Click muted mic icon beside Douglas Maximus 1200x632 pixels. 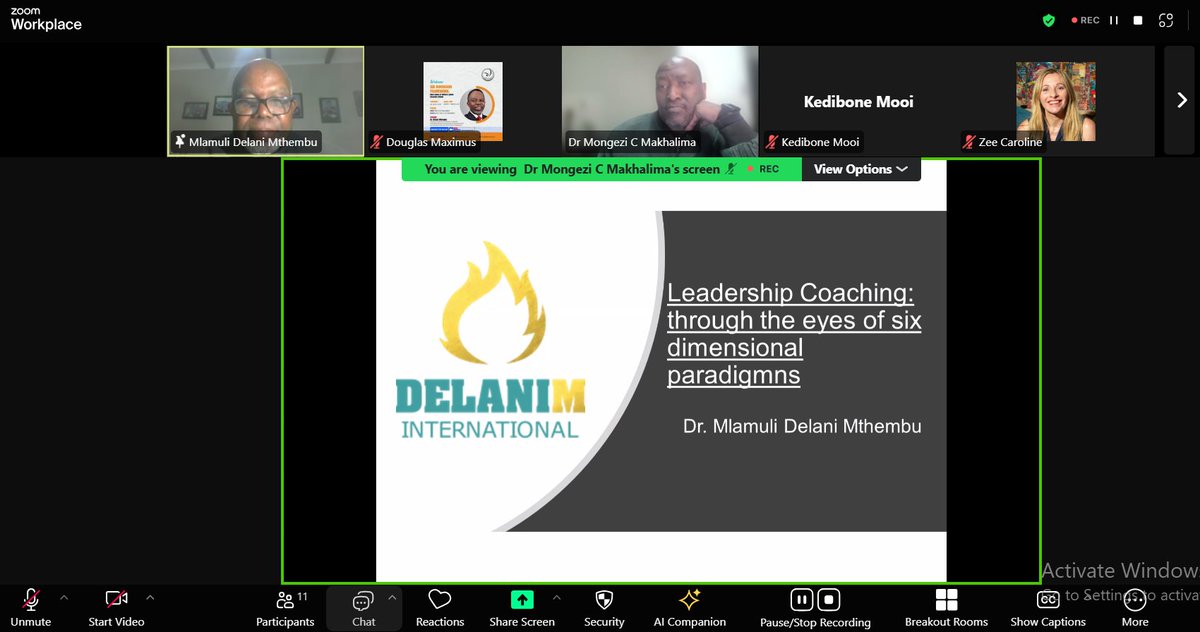click(377, 142)
